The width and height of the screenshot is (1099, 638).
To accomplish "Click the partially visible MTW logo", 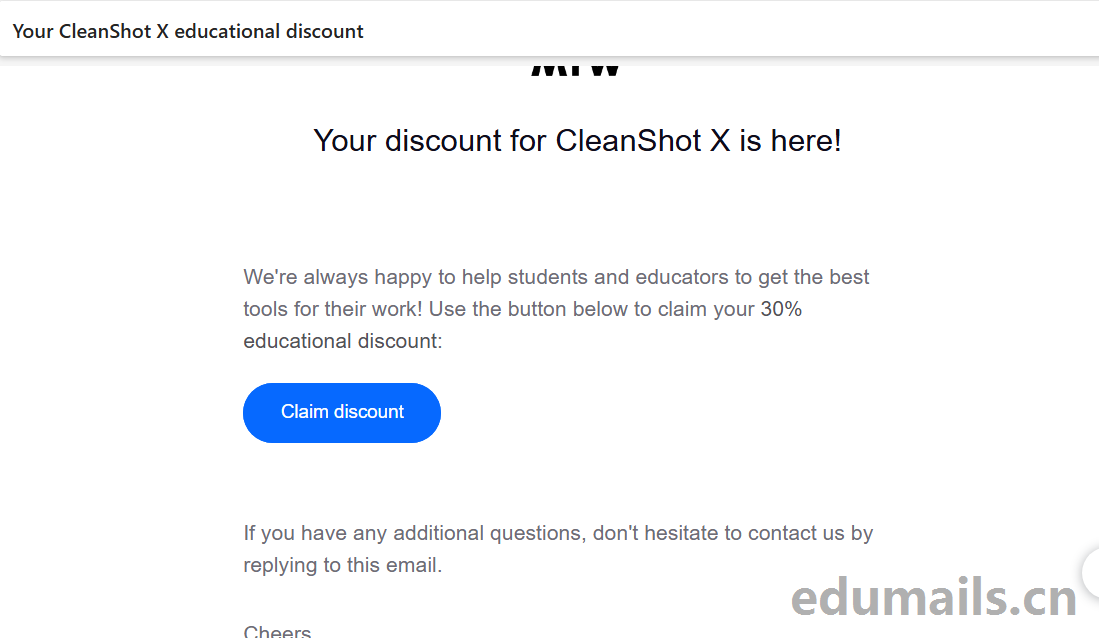I will (575, 69).
